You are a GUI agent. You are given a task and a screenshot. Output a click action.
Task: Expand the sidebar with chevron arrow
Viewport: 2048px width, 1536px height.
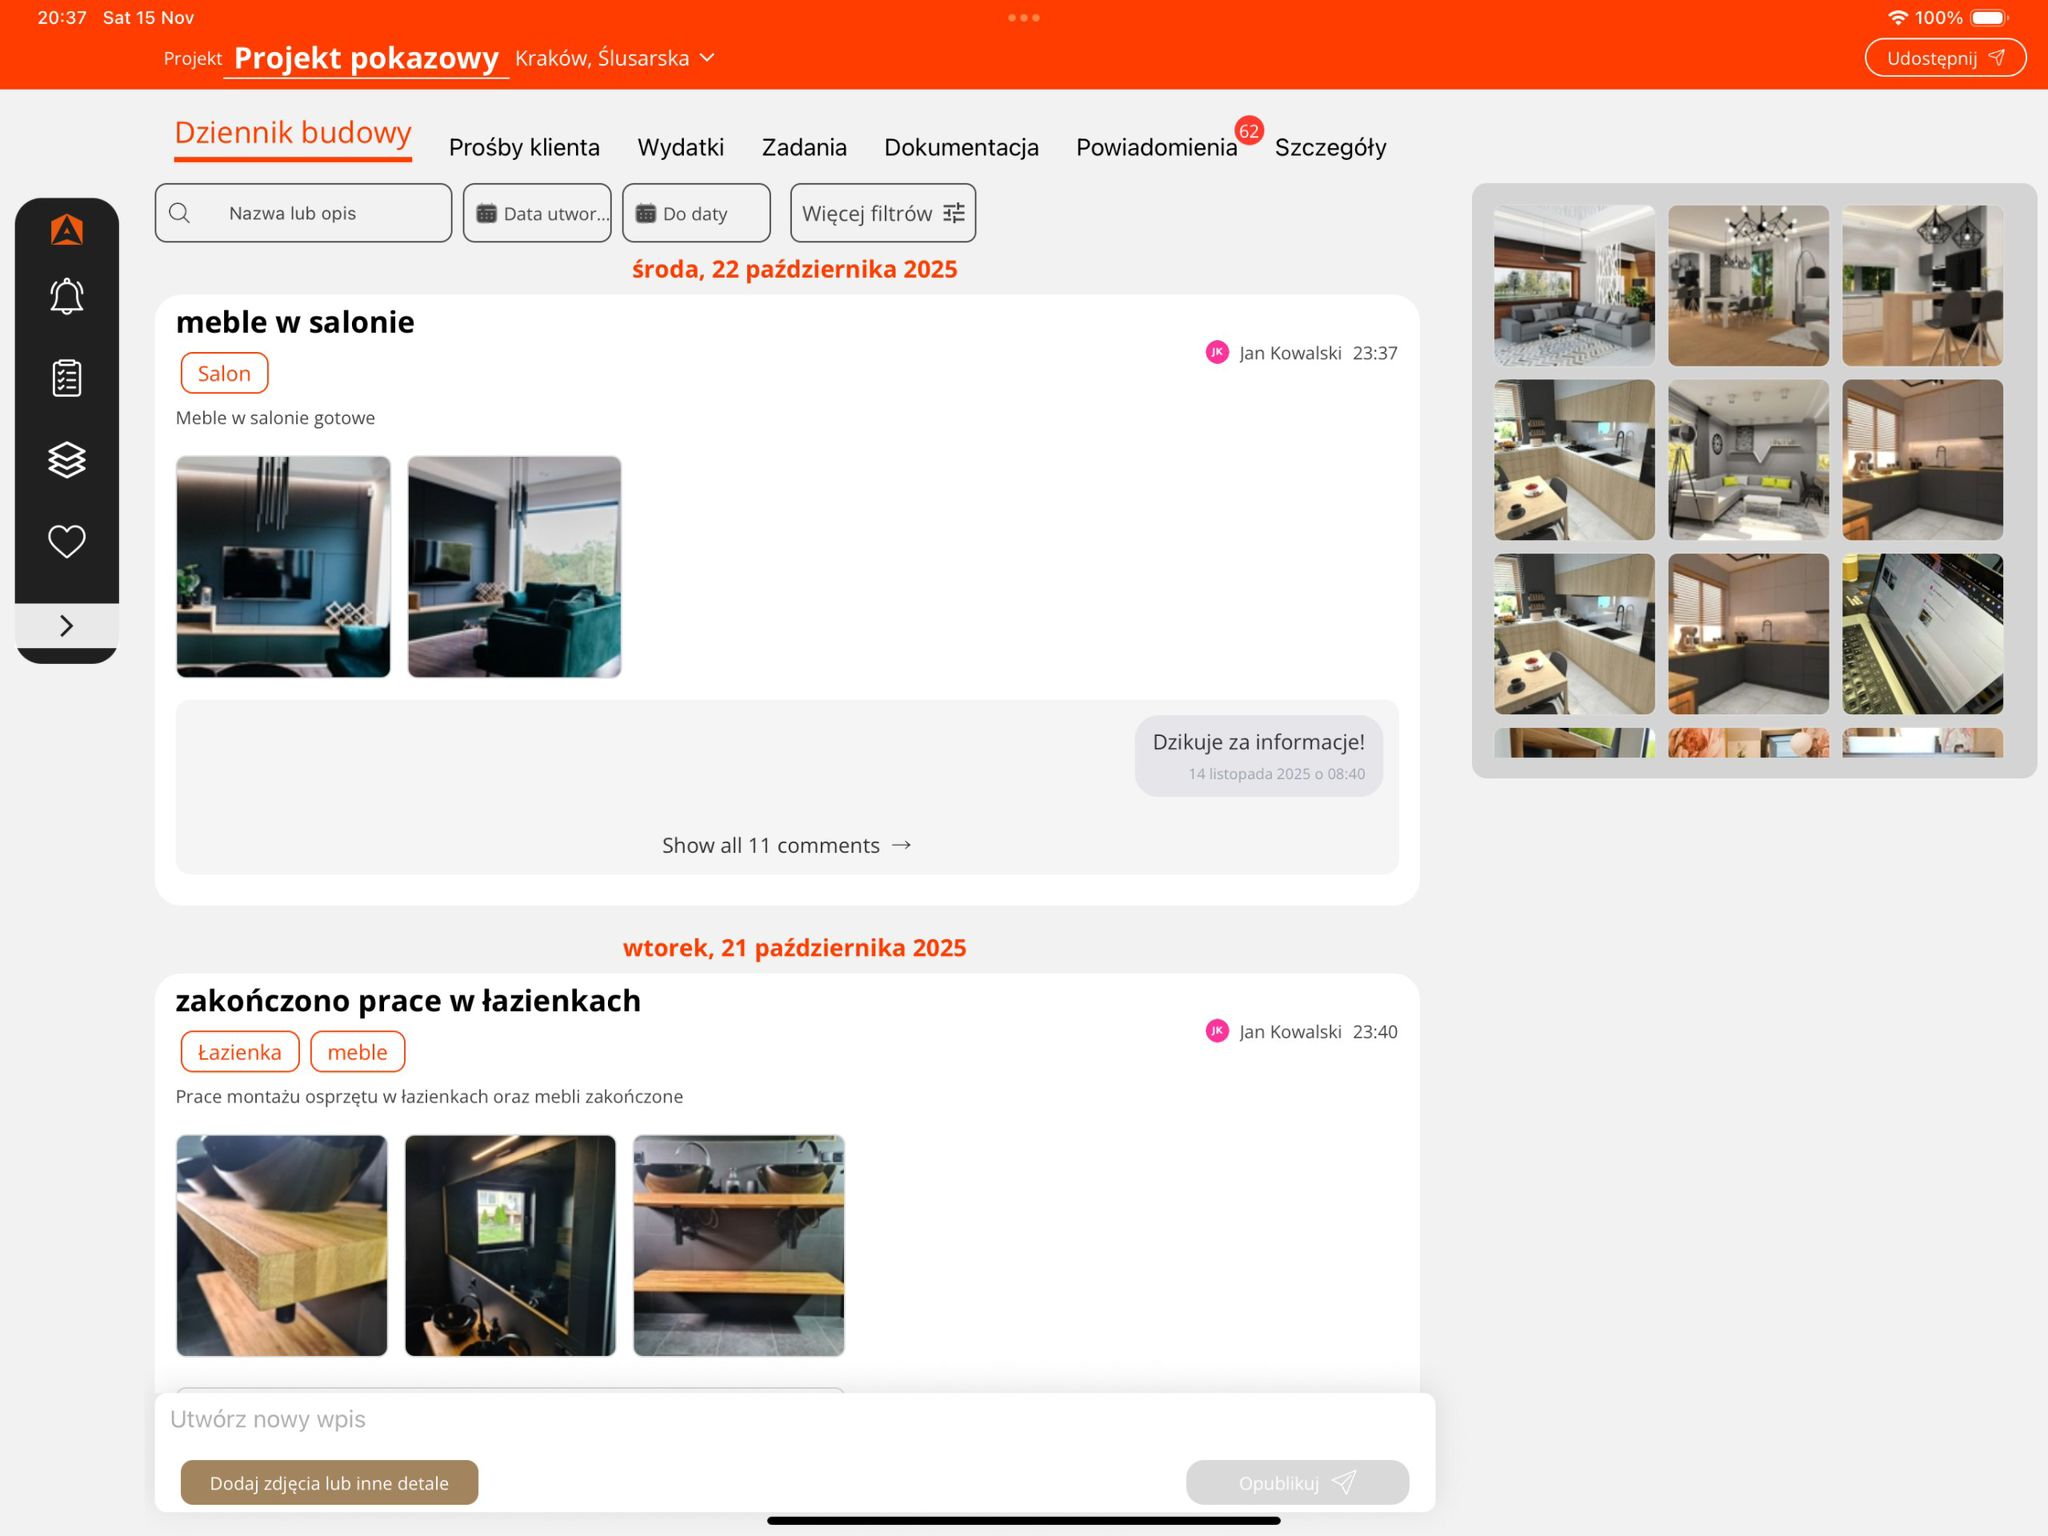coord(66,626)
